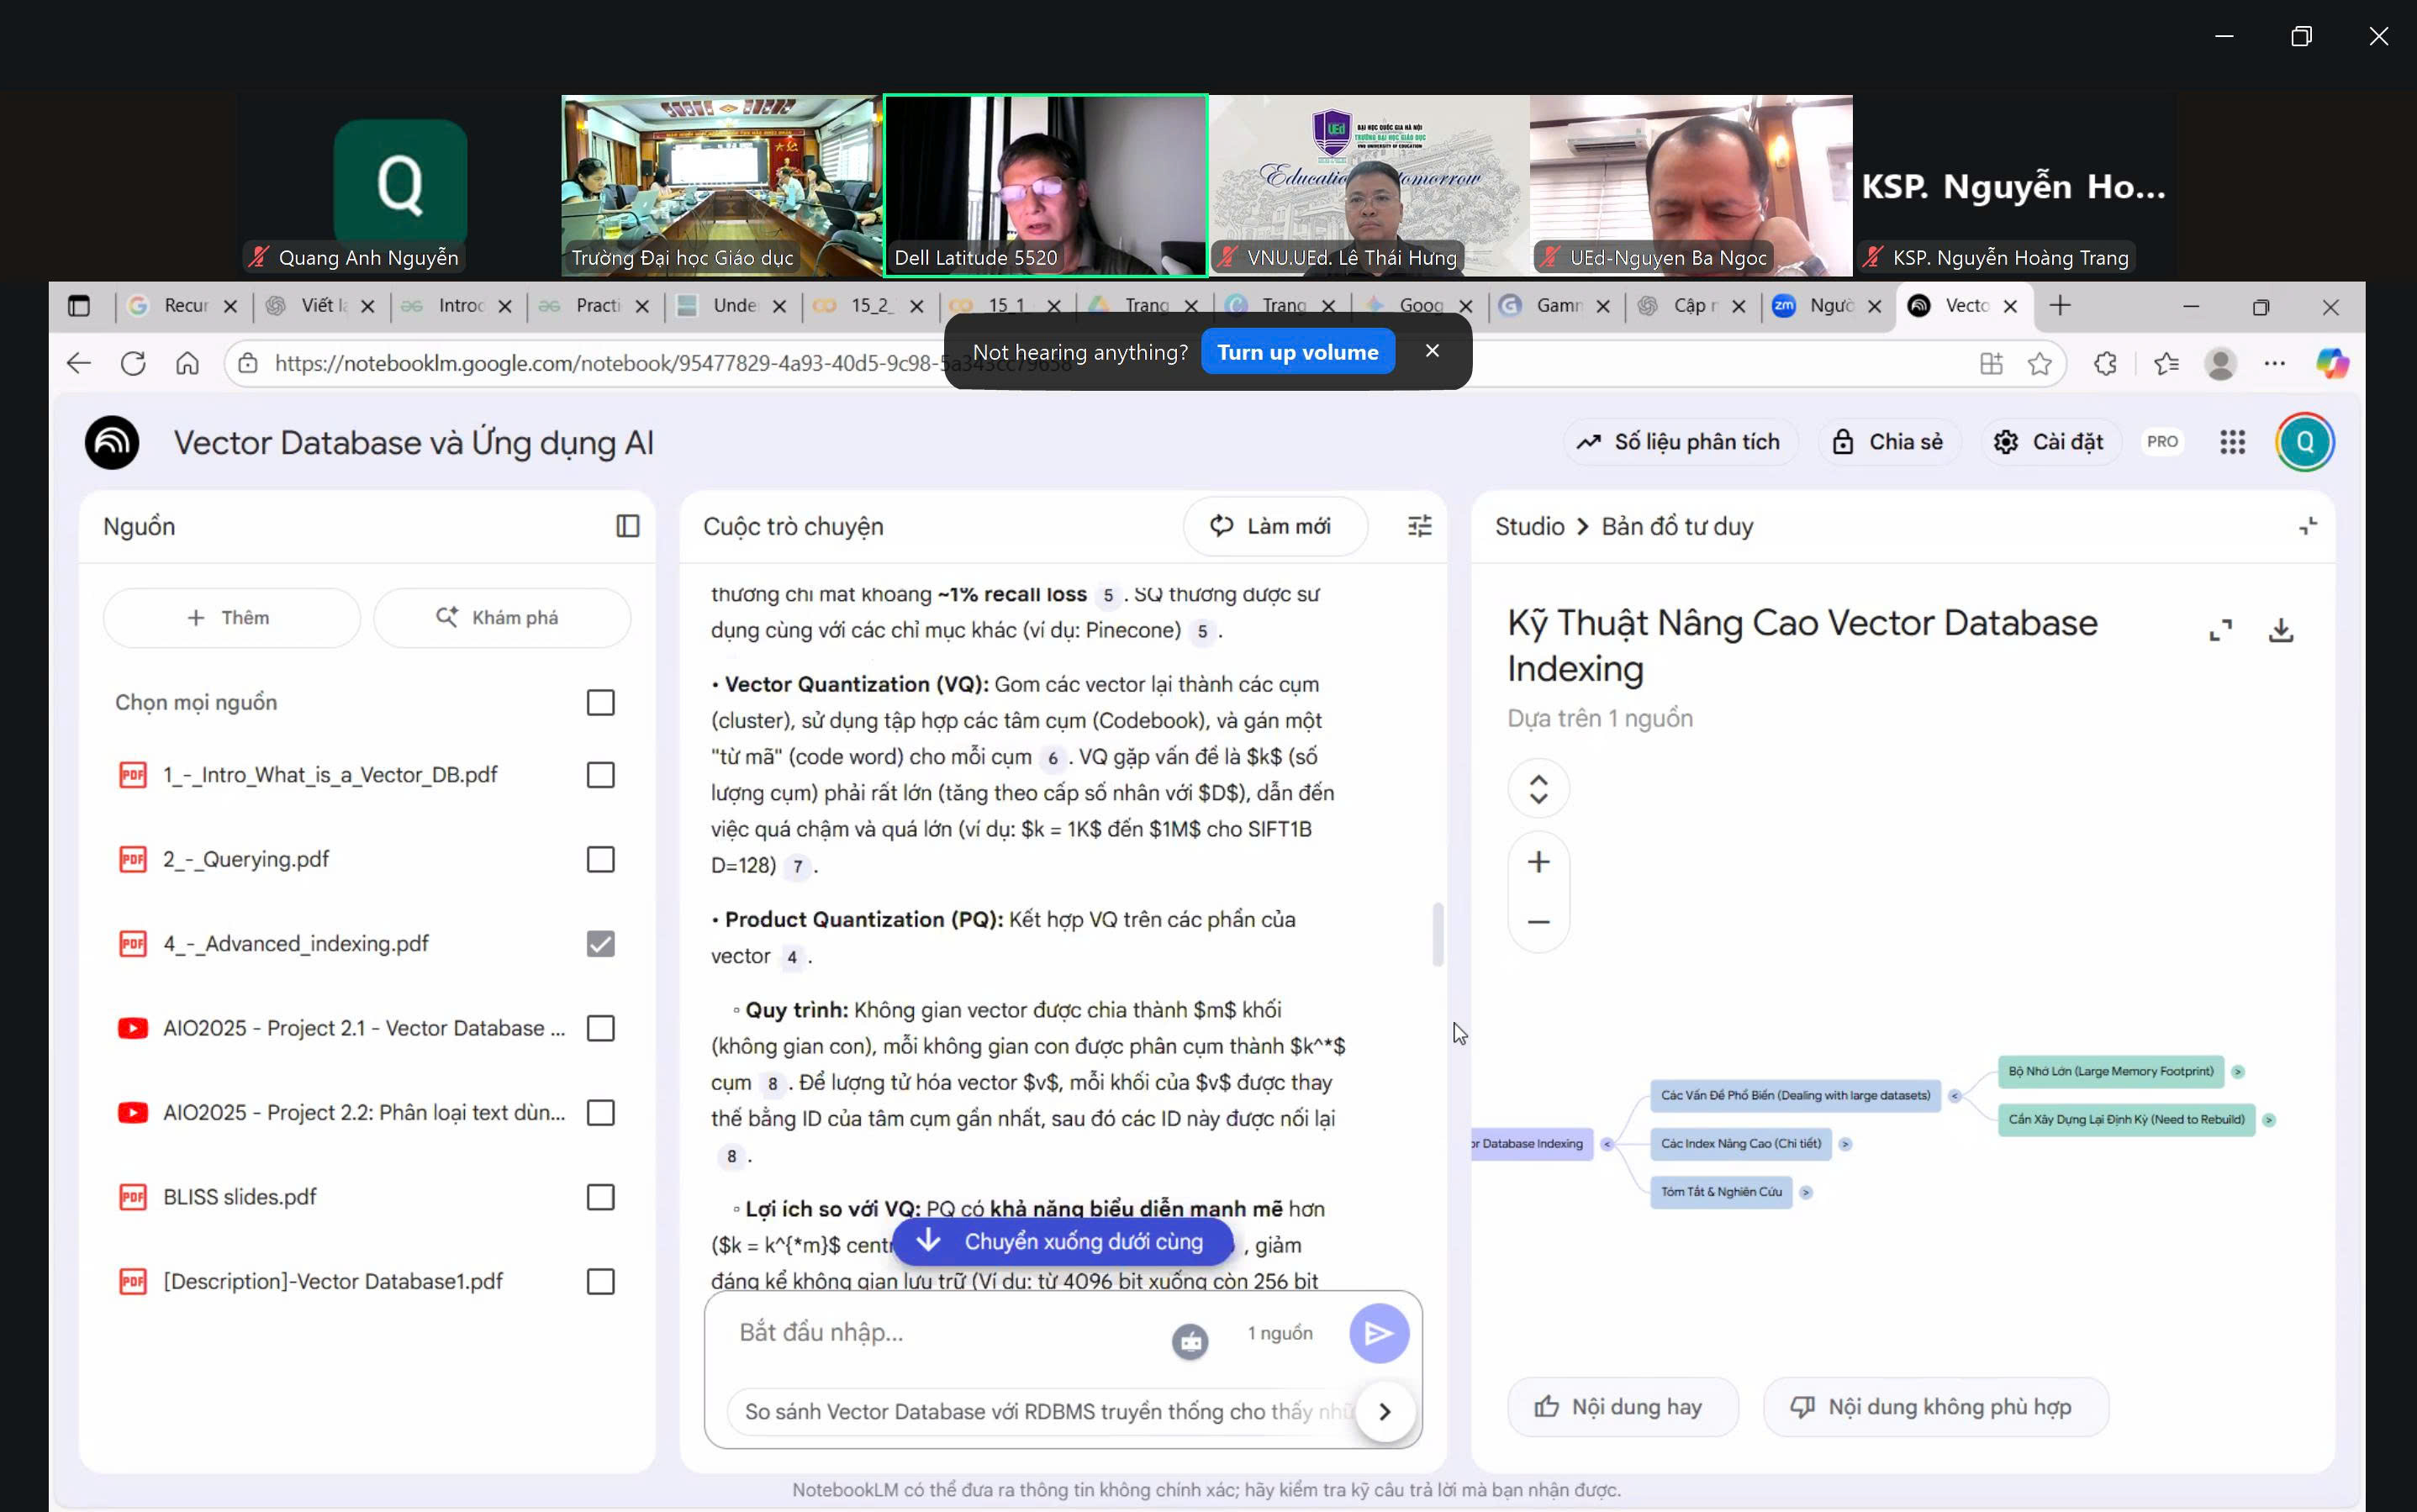Collapse the Studio panel view
2417x1512 pixels.
[2307, 526]
